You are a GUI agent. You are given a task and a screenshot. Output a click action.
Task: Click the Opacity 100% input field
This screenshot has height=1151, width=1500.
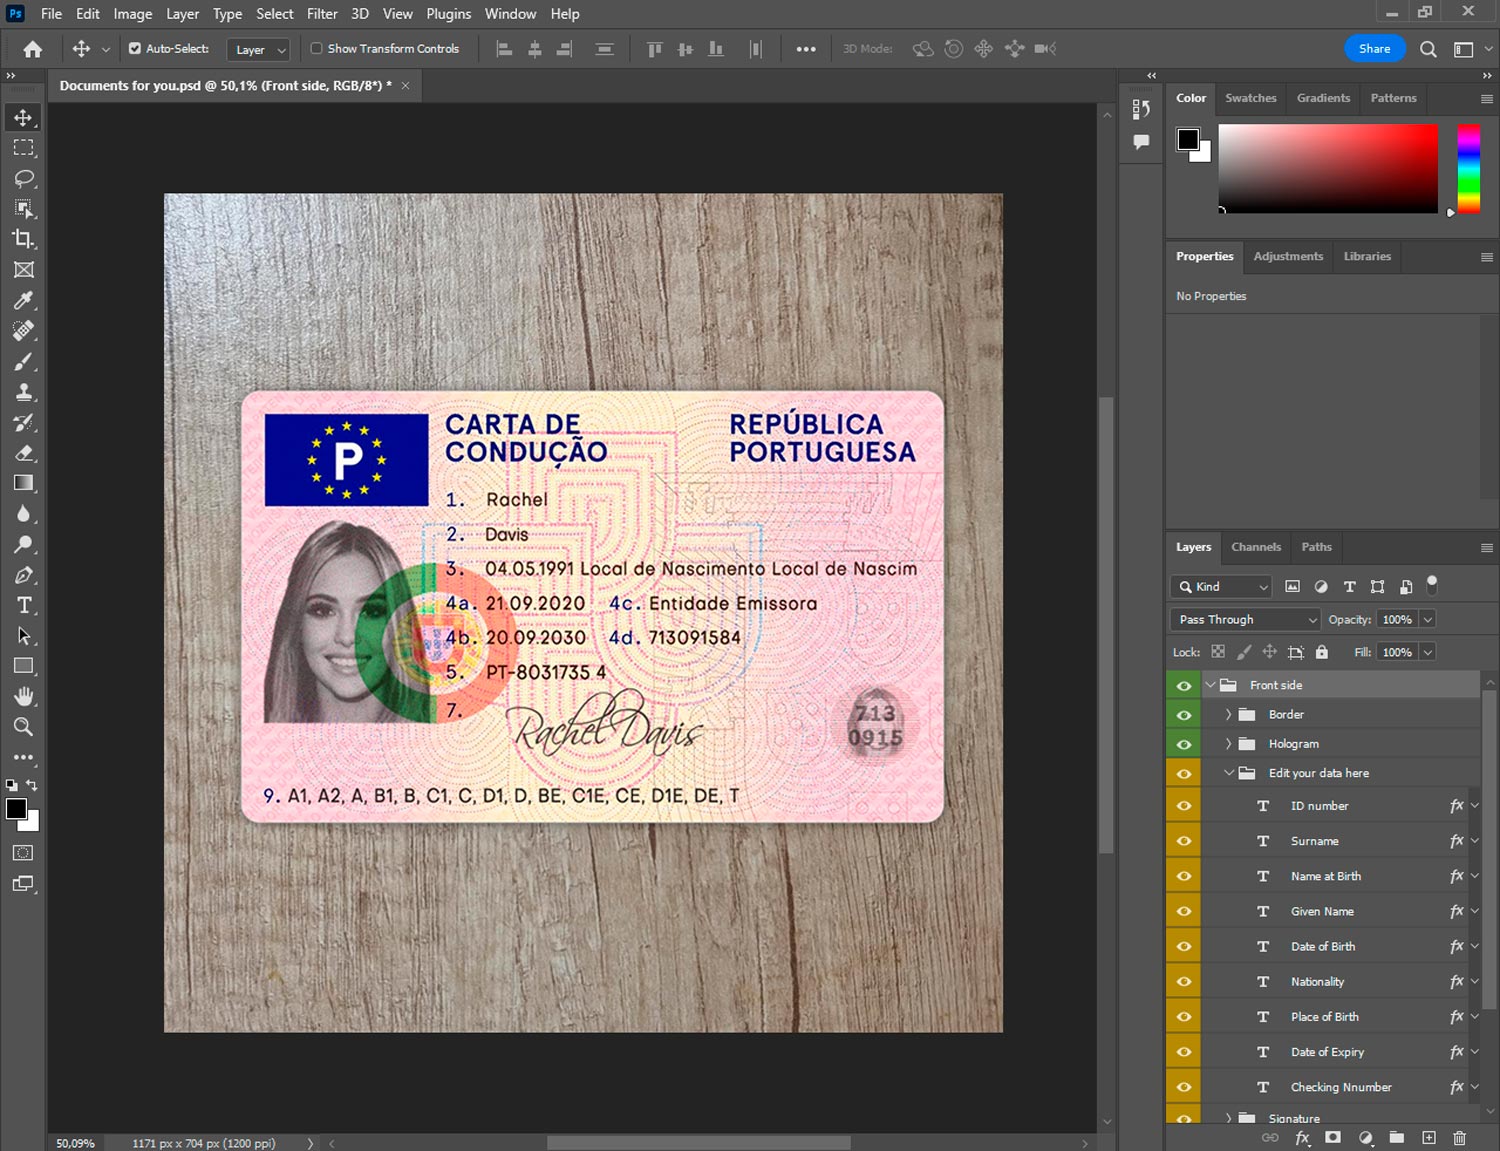click(x=1396, y=620)
